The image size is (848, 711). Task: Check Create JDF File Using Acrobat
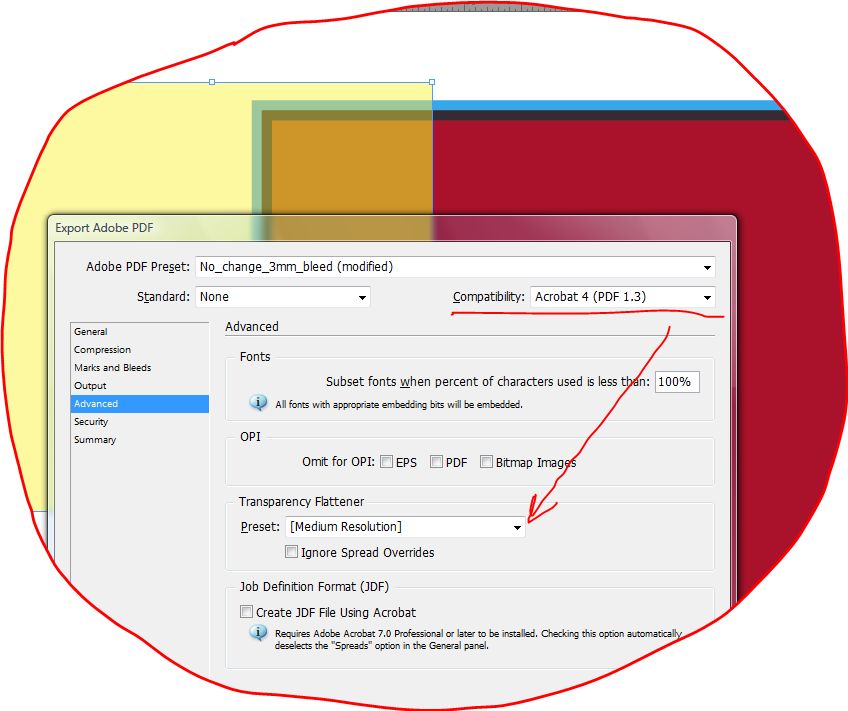tap(246, 612)
